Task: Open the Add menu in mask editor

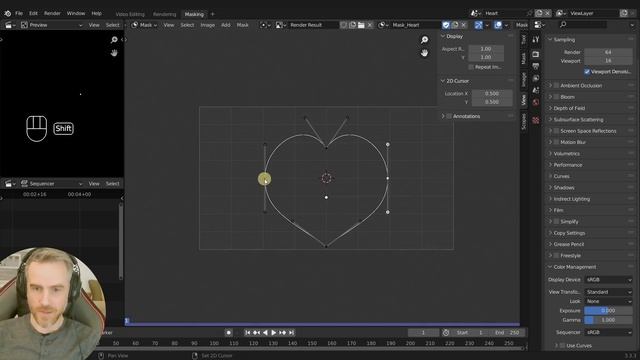Action: tap(226, 25)
